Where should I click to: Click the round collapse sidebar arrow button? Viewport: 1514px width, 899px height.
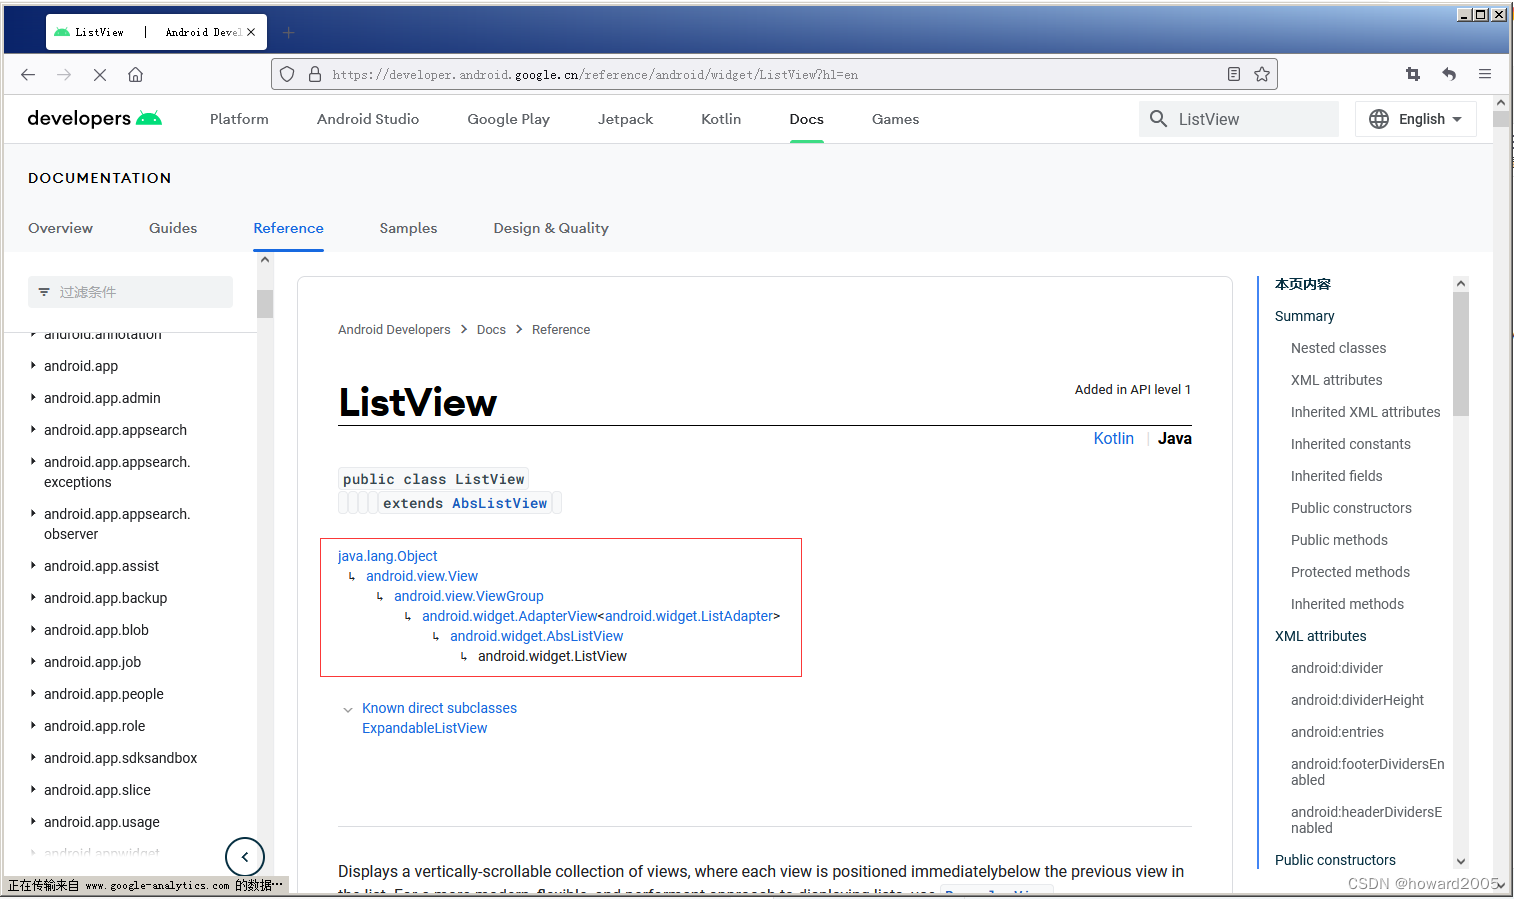245,857
